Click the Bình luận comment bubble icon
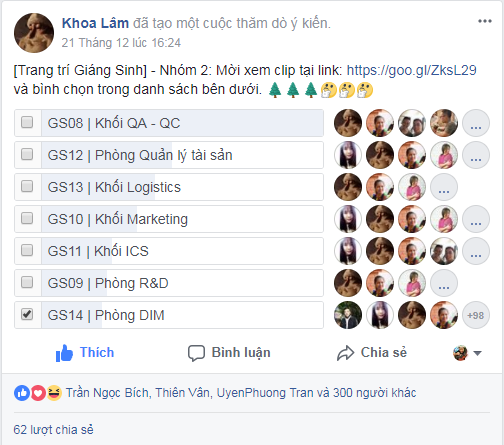504x445 pixels. coord(196,353)
